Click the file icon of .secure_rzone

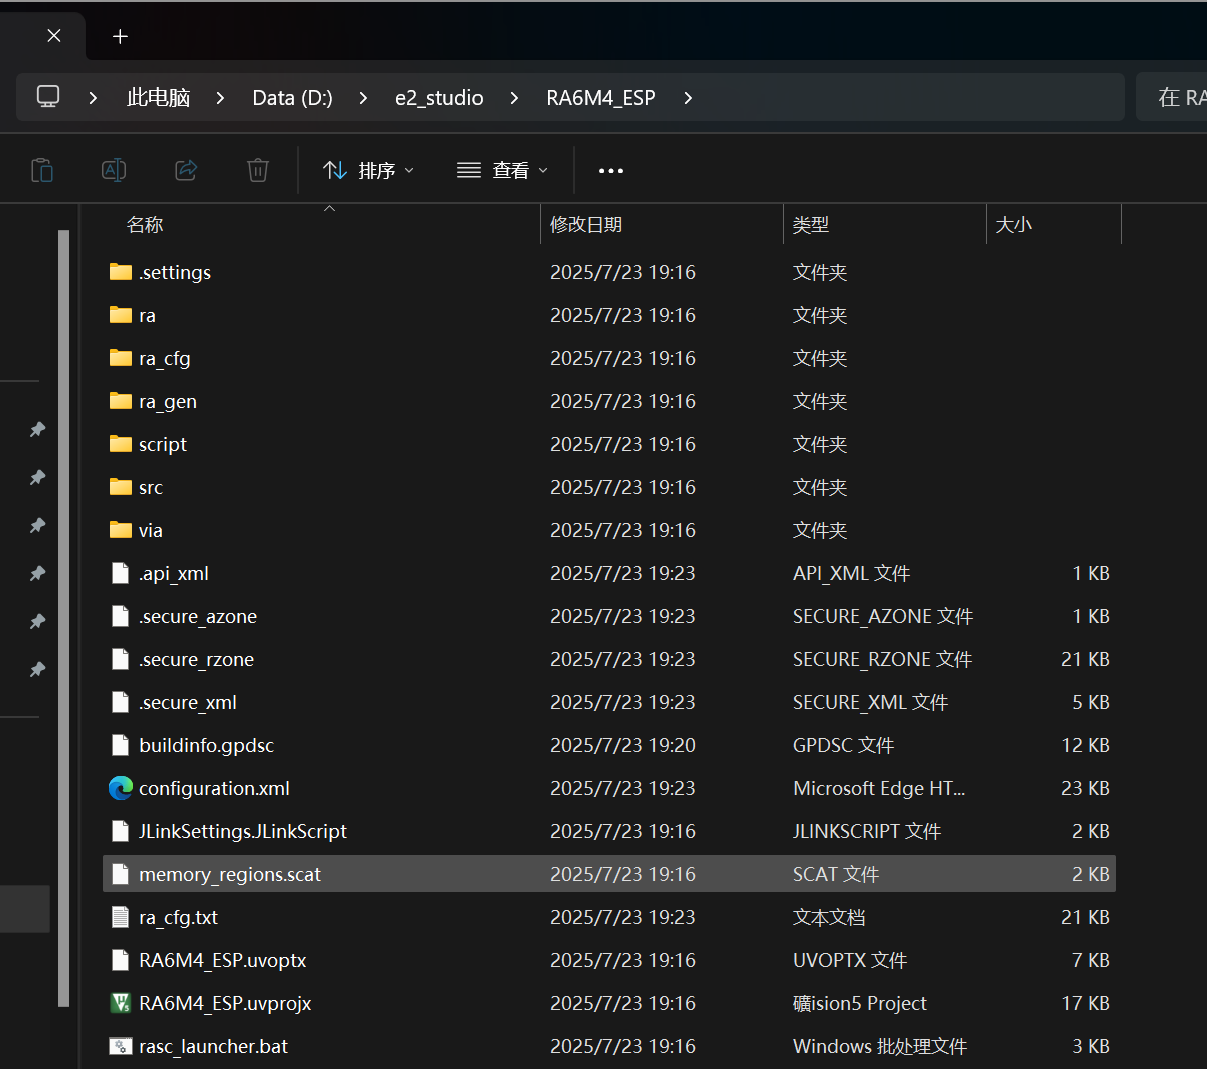[x=121, y=659]
